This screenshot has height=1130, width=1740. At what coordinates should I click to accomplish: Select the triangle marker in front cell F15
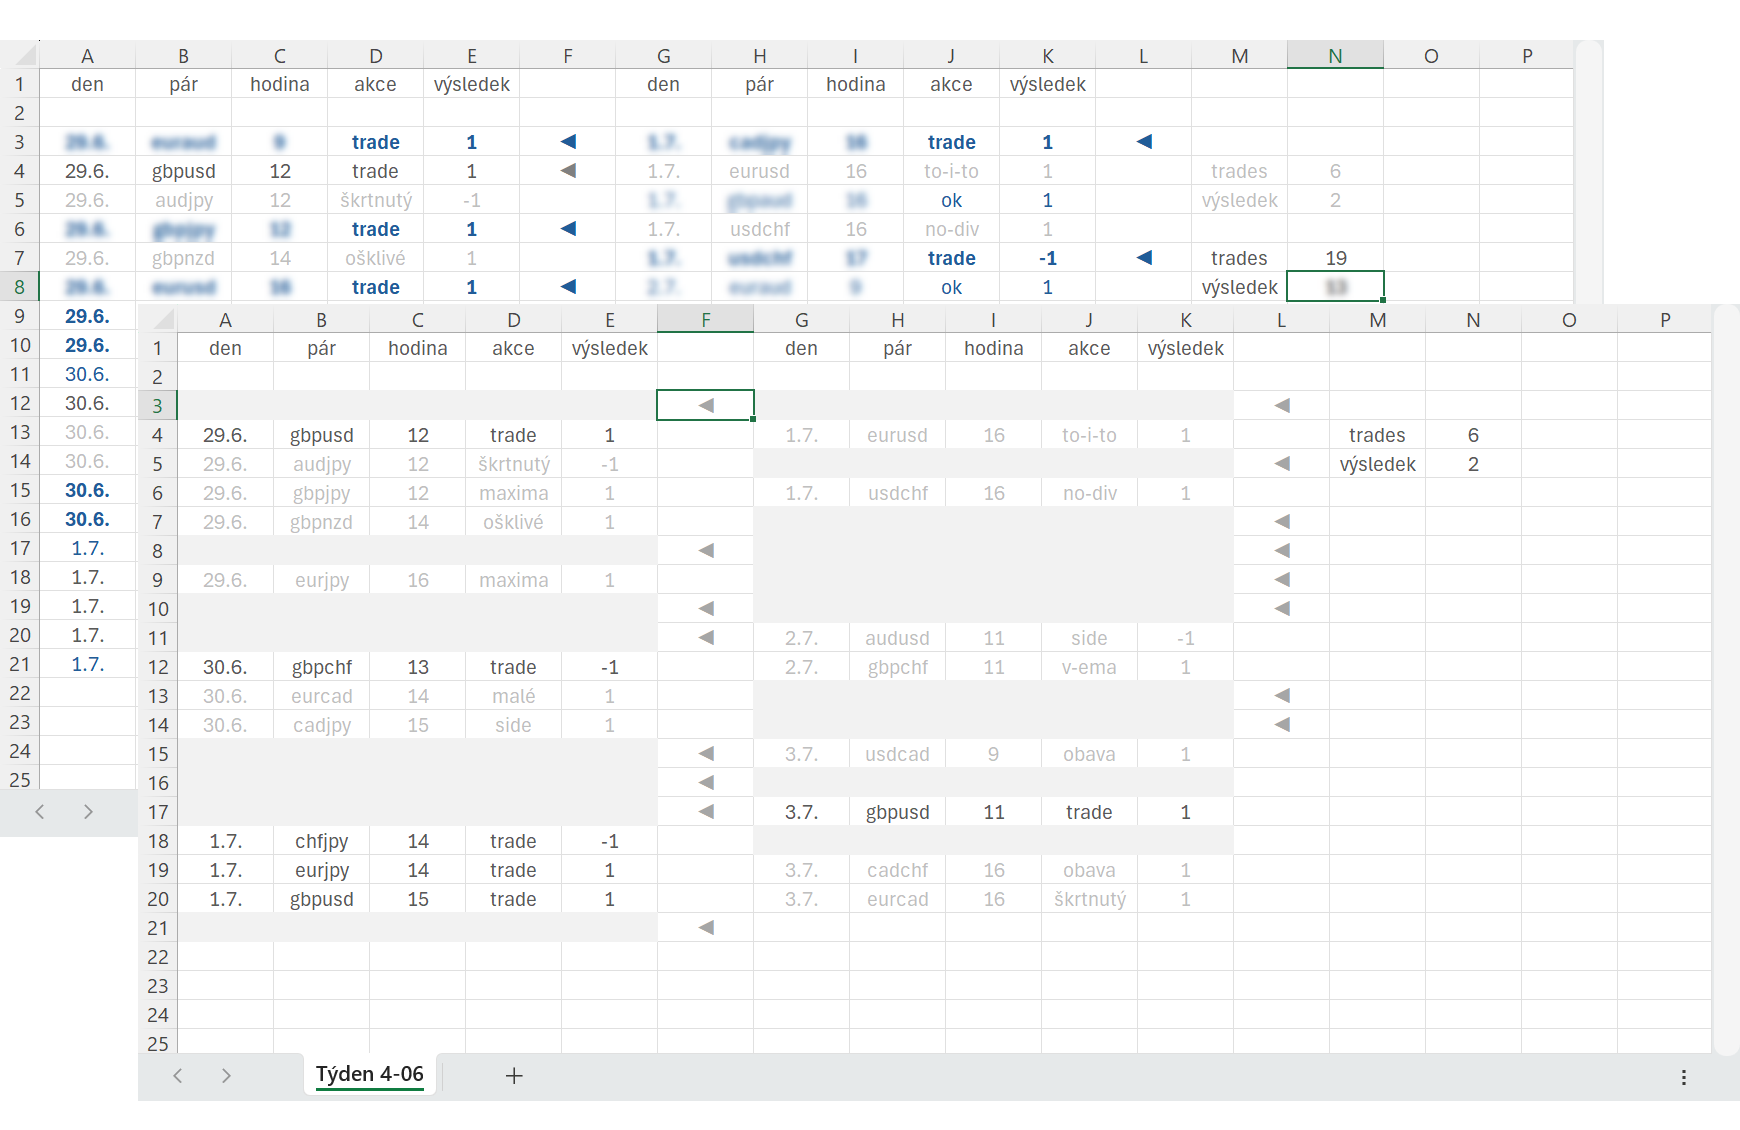[x=706, y=754]
